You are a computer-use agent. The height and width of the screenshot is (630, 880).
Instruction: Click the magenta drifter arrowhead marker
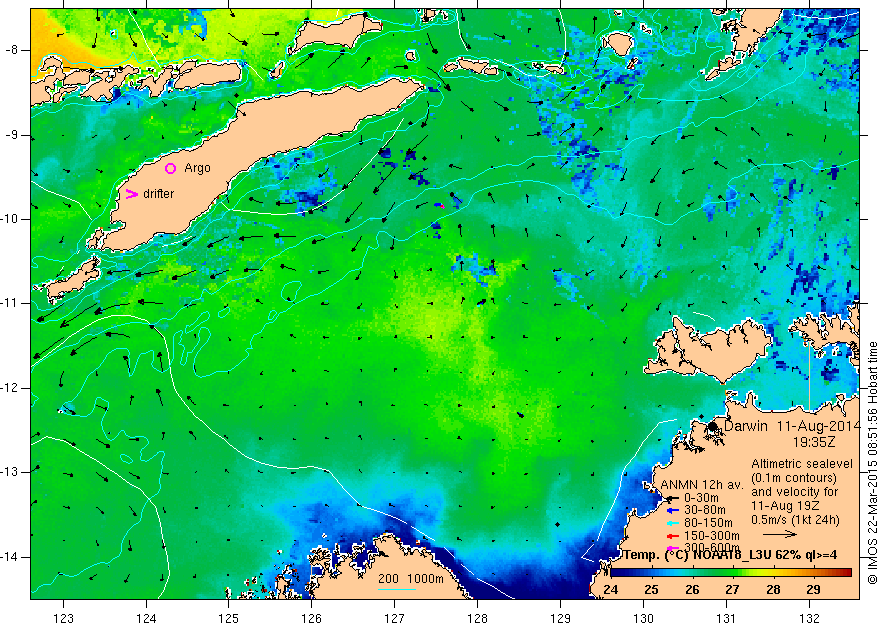131,194
